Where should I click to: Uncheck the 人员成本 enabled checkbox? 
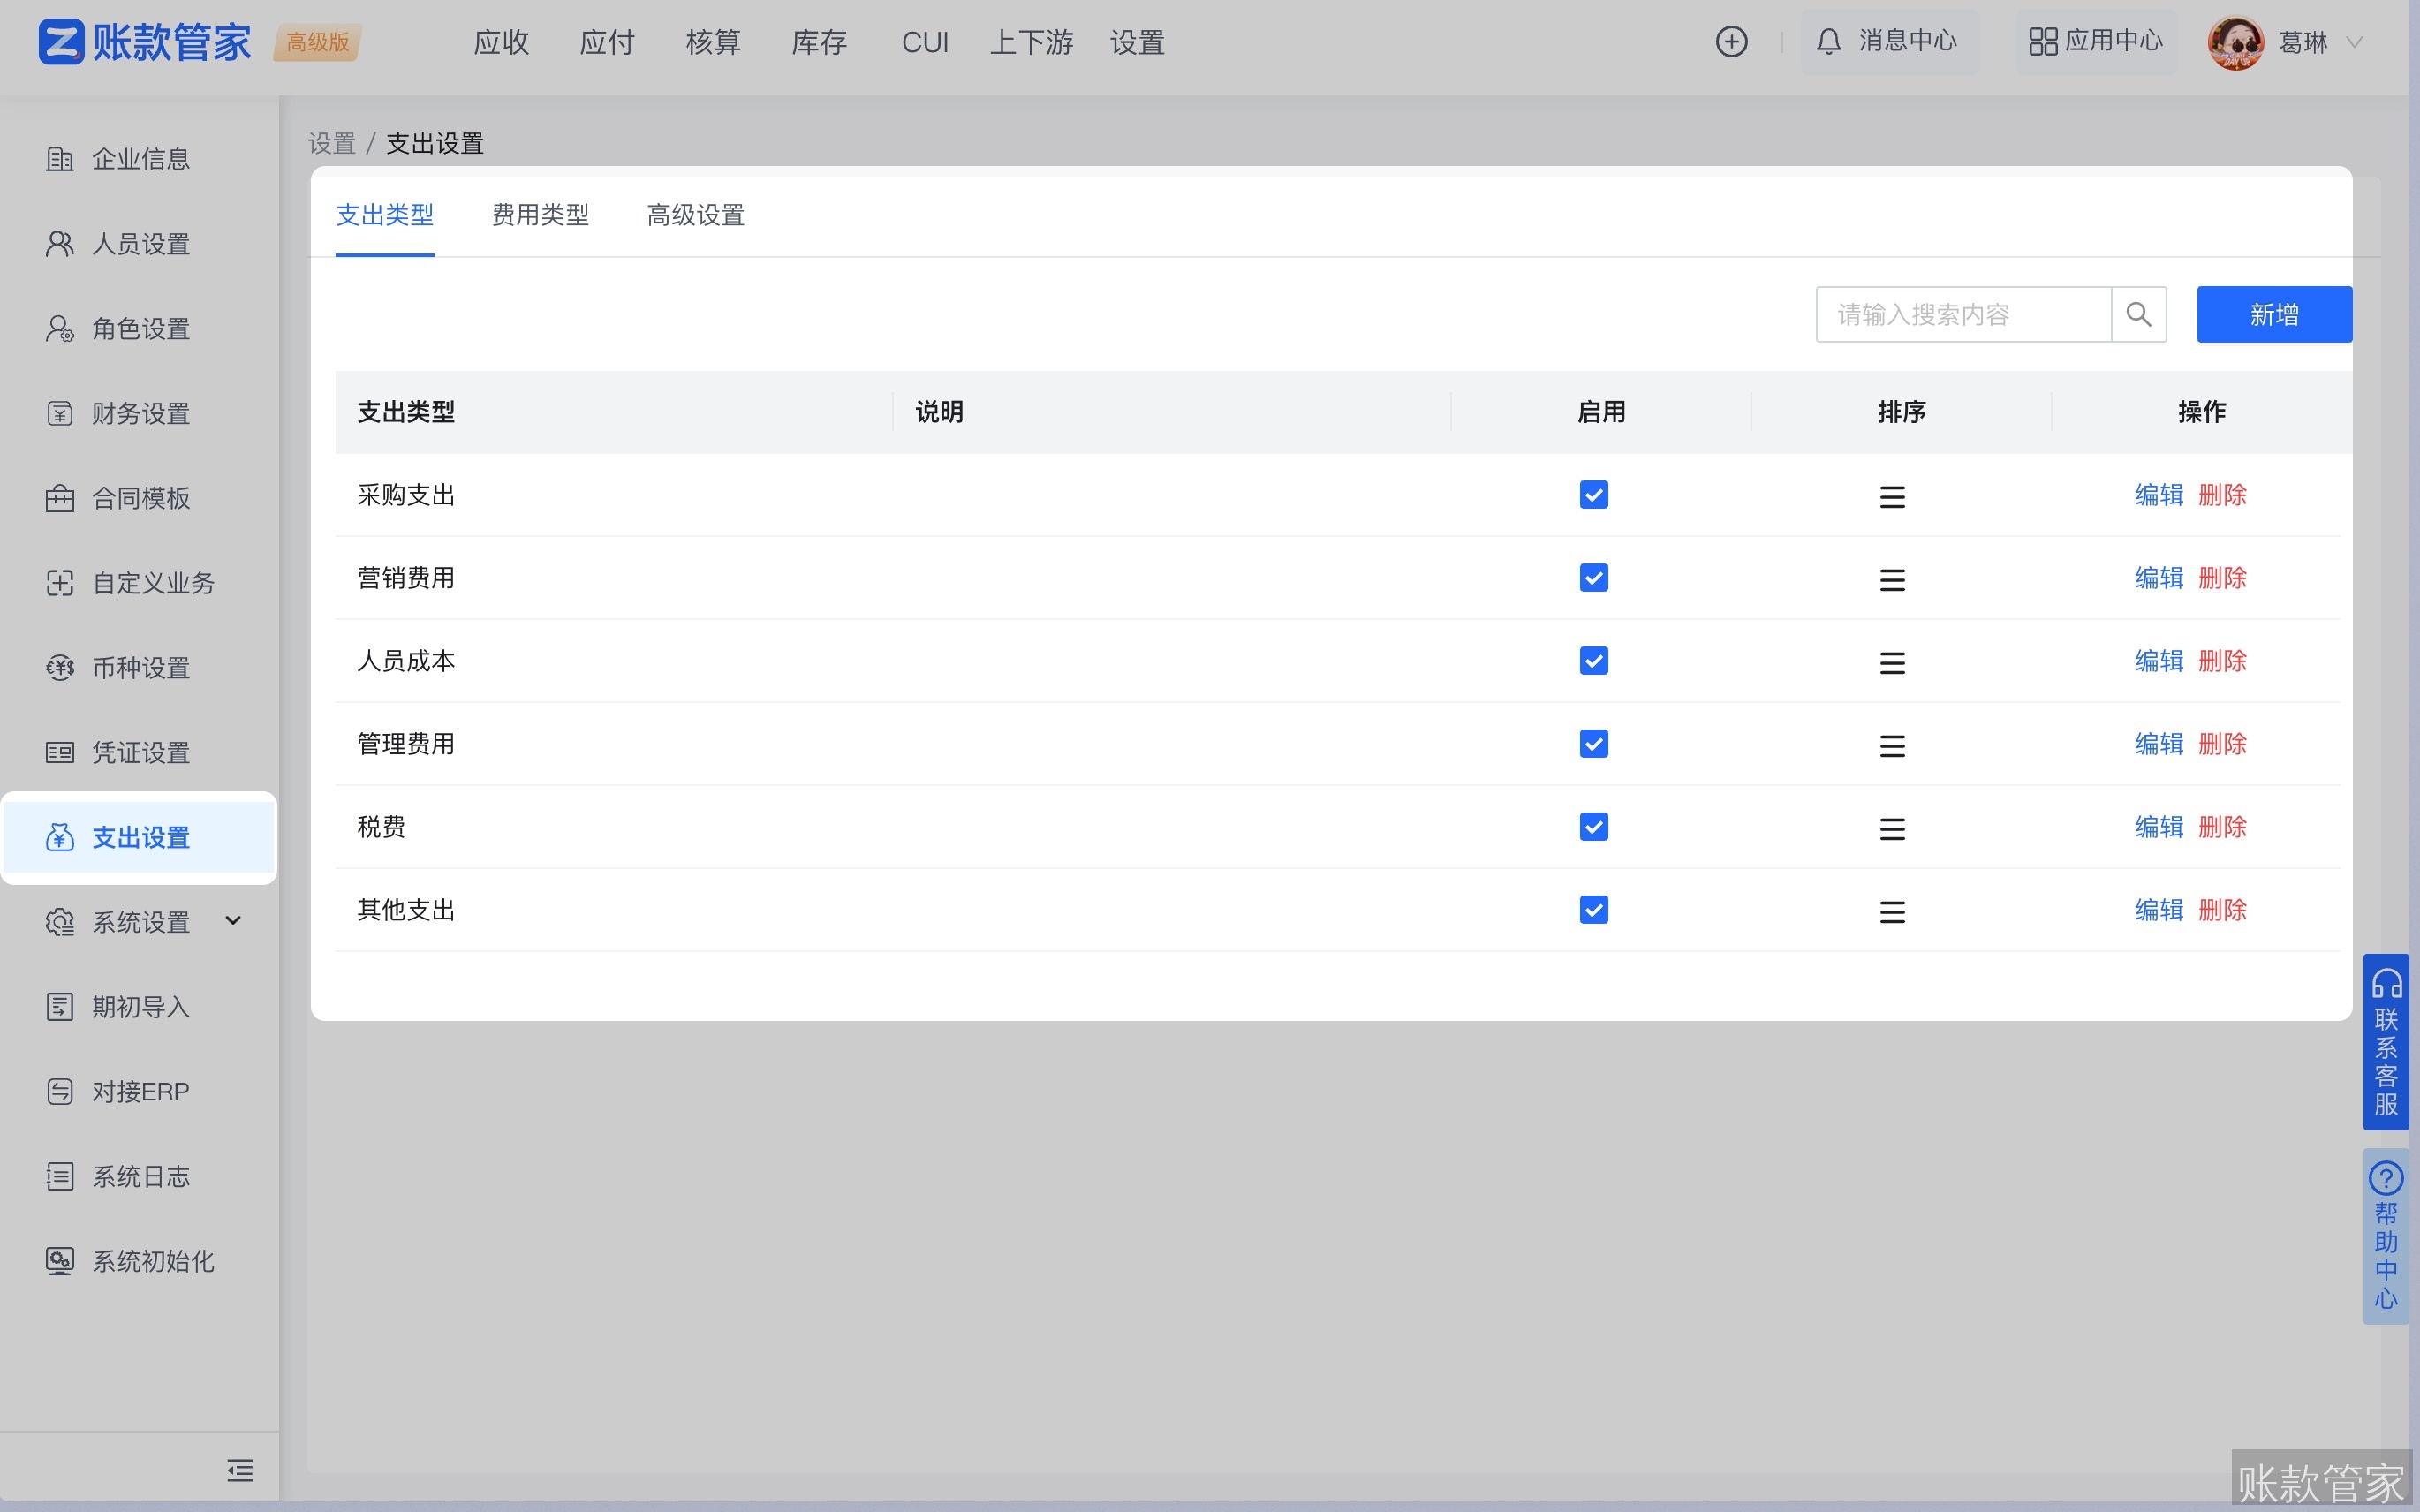pos(1593,661)
